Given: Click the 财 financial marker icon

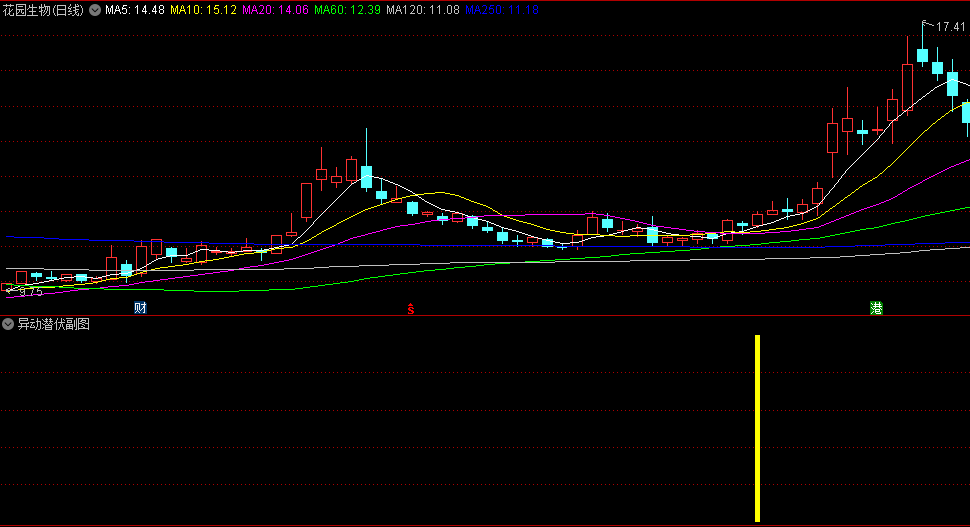Looking at the screenshot, I should pyautogui.click(x=140, y=307).
